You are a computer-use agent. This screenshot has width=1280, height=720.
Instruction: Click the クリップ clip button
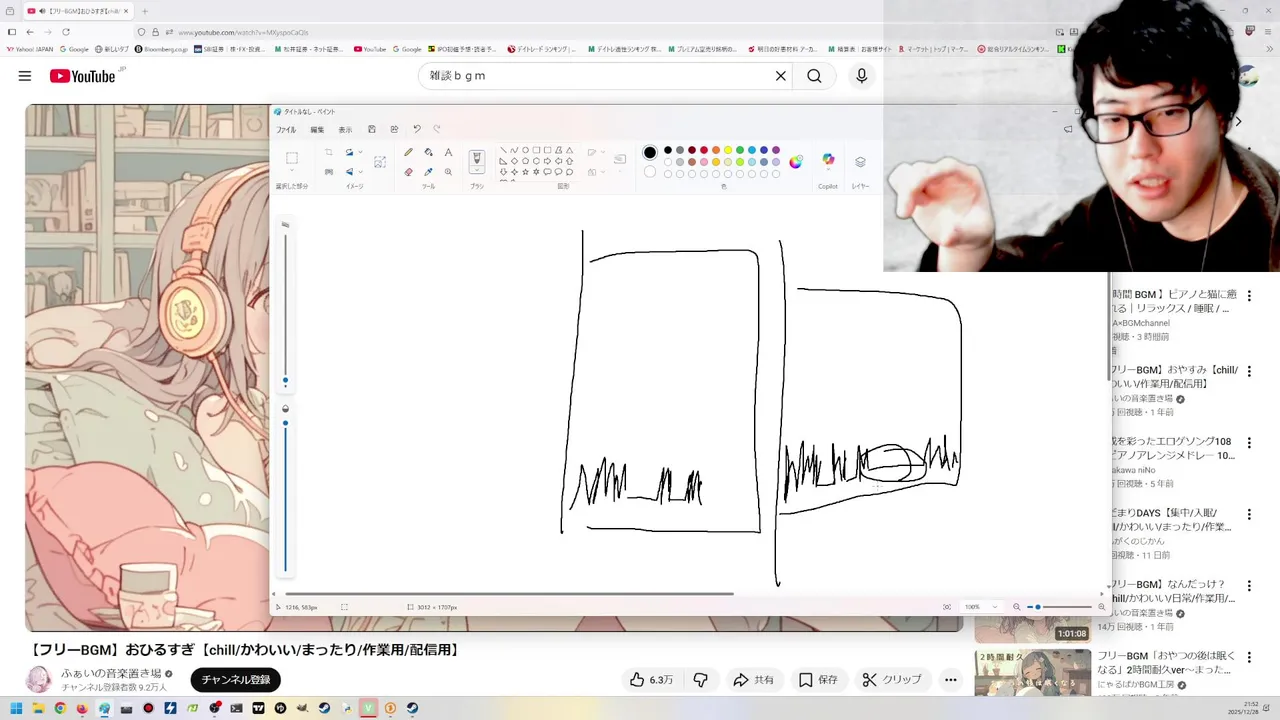[x=892, y=679]
